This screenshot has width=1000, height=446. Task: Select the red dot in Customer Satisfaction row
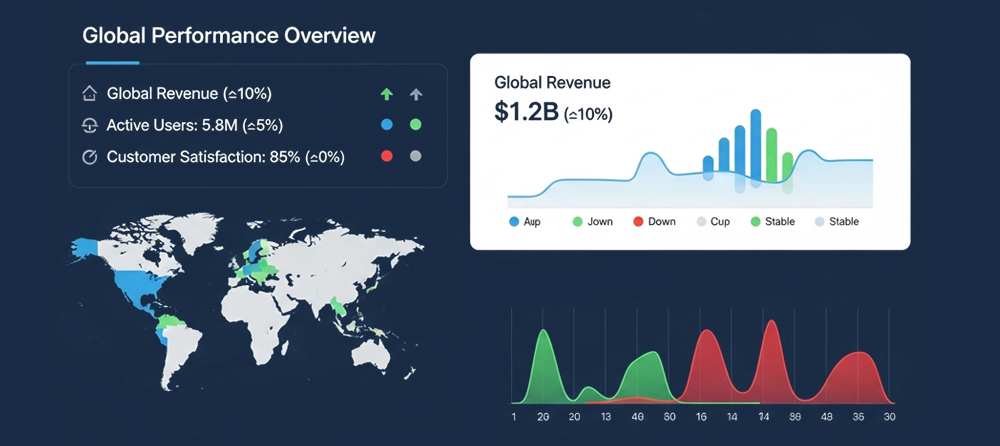click(386, 156)
